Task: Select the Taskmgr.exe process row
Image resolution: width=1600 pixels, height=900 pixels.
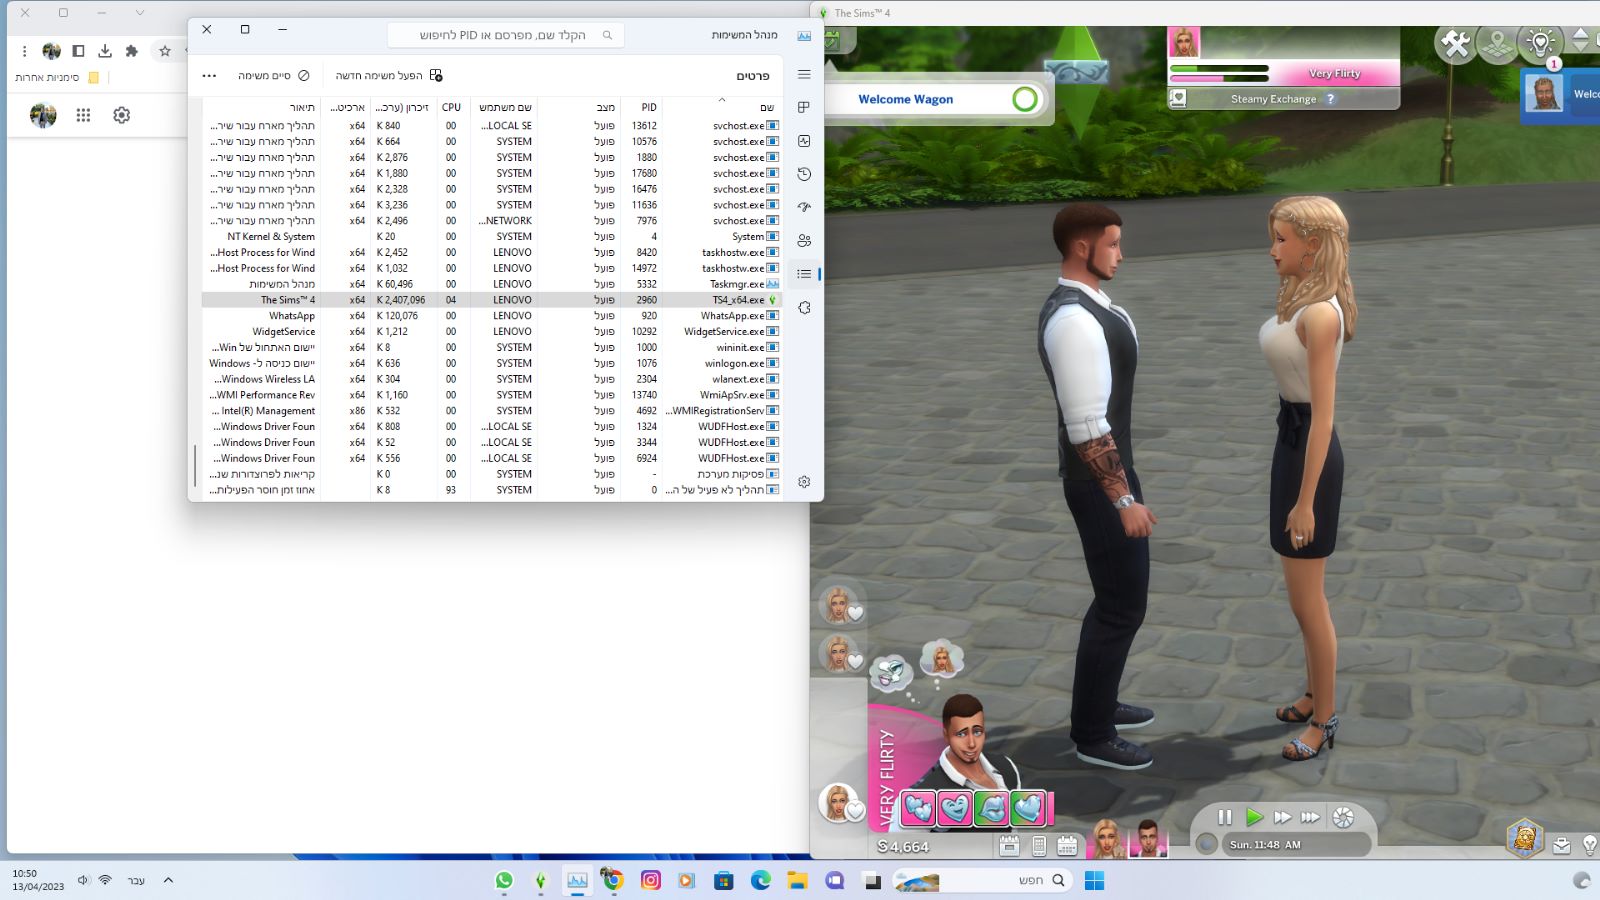Action: tap(491, 284)
